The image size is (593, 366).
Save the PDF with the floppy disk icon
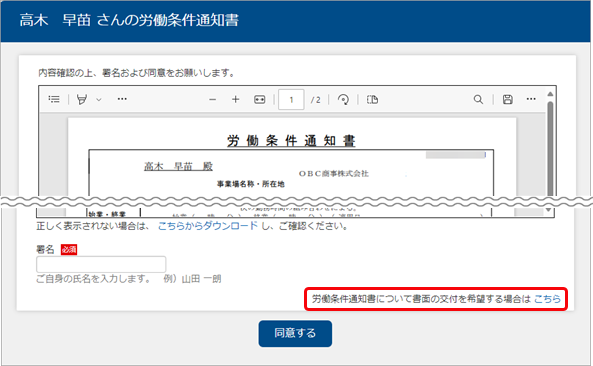click(508, 99)
